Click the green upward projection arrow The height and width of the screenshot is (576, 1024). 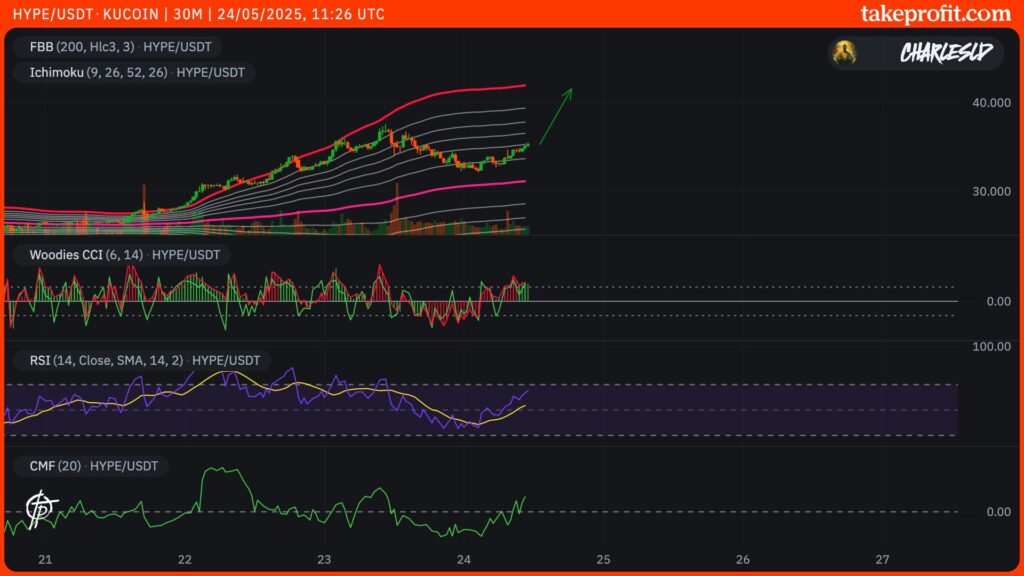555,116
